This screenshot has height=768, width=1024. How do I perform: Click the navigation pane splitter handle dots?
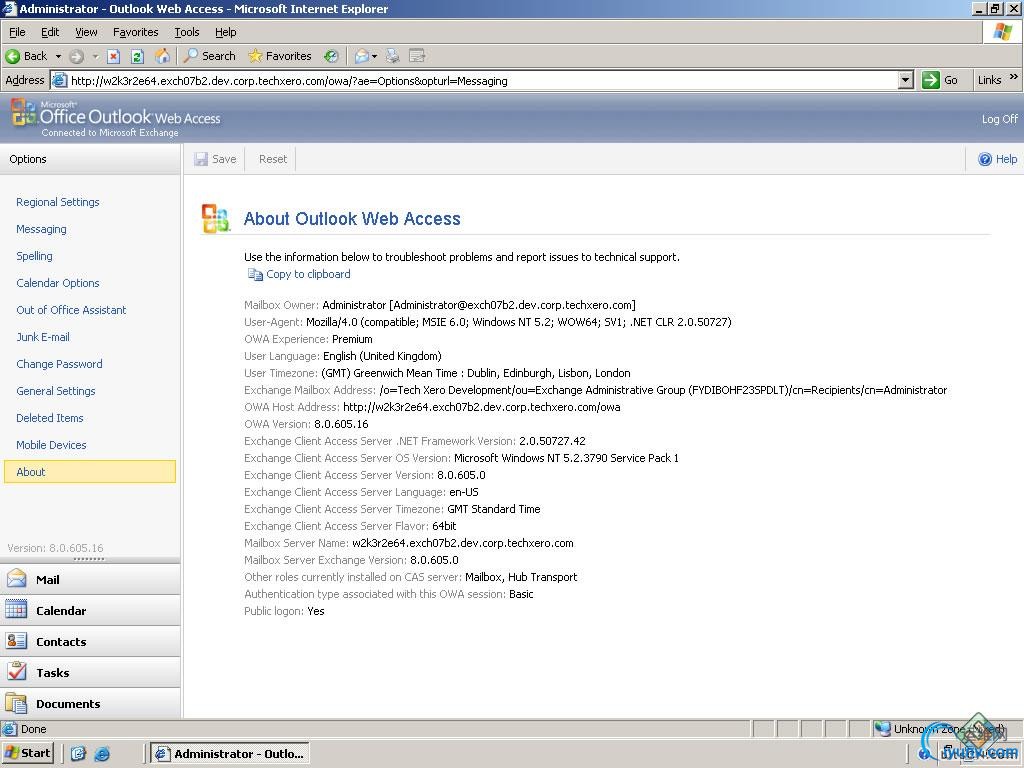pyautogui.click(x=89, y=559)
